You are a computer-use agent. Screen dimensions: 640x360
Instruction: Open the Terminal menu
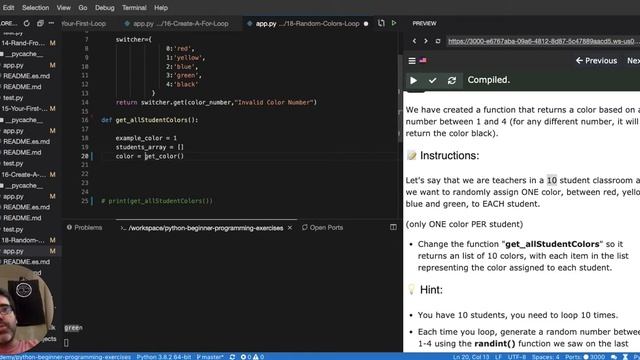pyautogui.click(x=134, y=8)
